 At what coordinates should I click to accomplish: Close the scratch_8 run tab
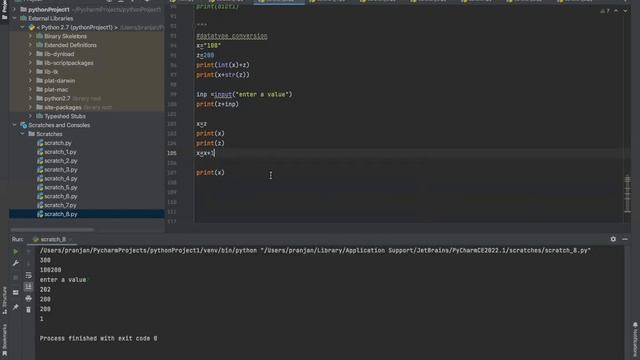pos(70,240)
